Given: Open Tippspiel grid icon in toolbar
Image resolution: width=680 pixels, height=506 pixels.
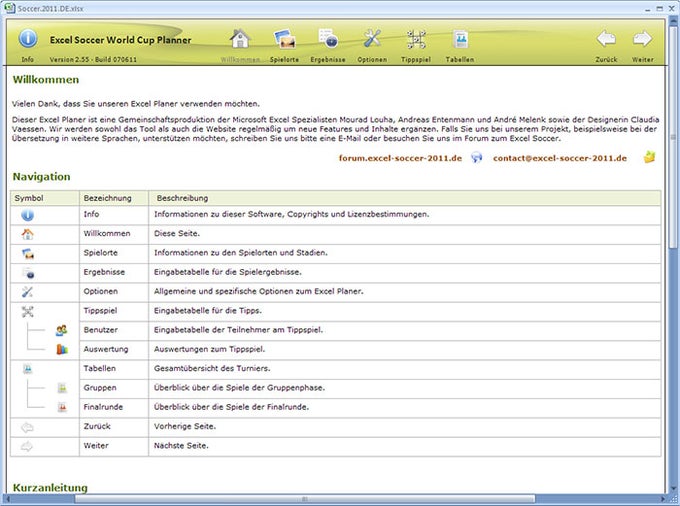Looking at the screenshot, I should point(416,39).
